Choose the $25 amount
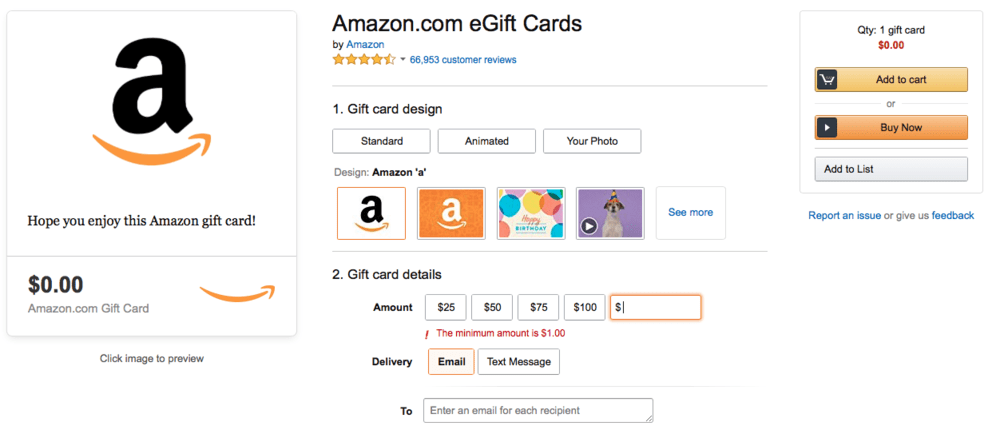 click(446, 307)
